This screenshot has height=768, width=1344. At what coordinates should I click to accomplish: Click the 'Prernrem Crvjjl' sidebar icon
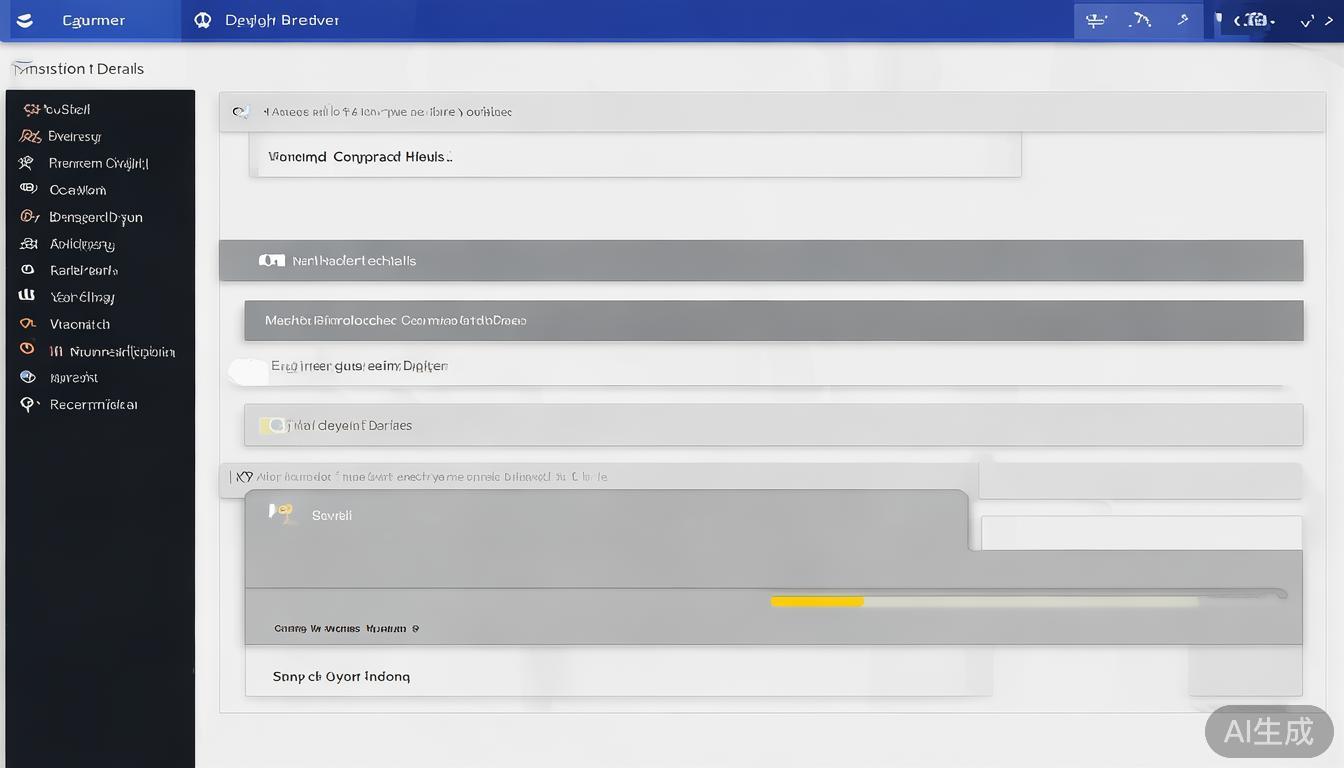pos(27,163)
